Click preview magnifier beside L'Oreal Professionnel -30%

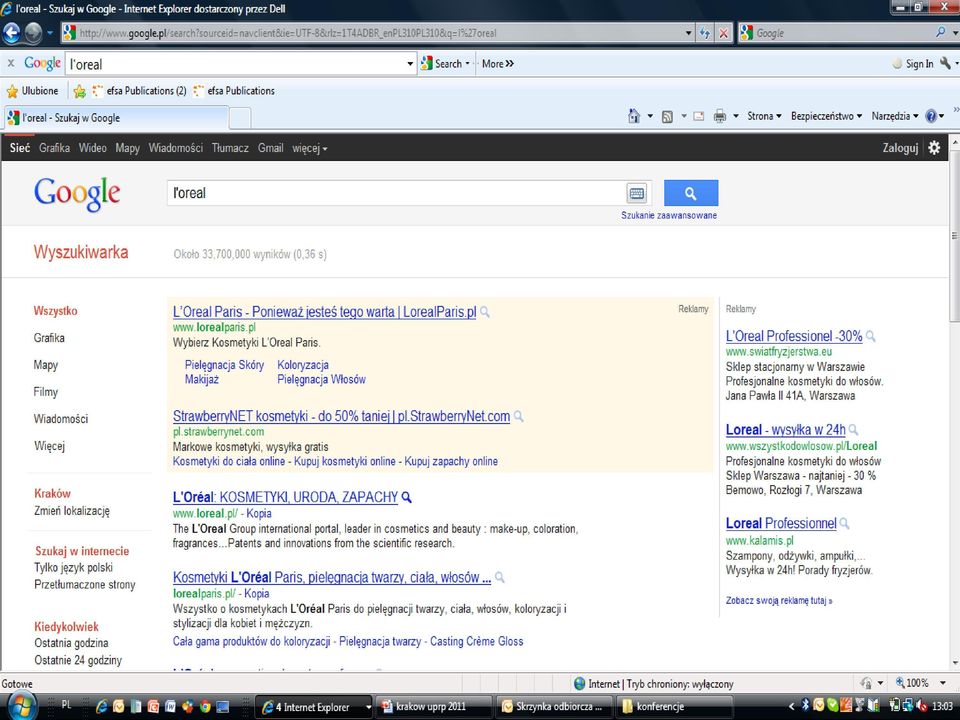coord(870,336)
